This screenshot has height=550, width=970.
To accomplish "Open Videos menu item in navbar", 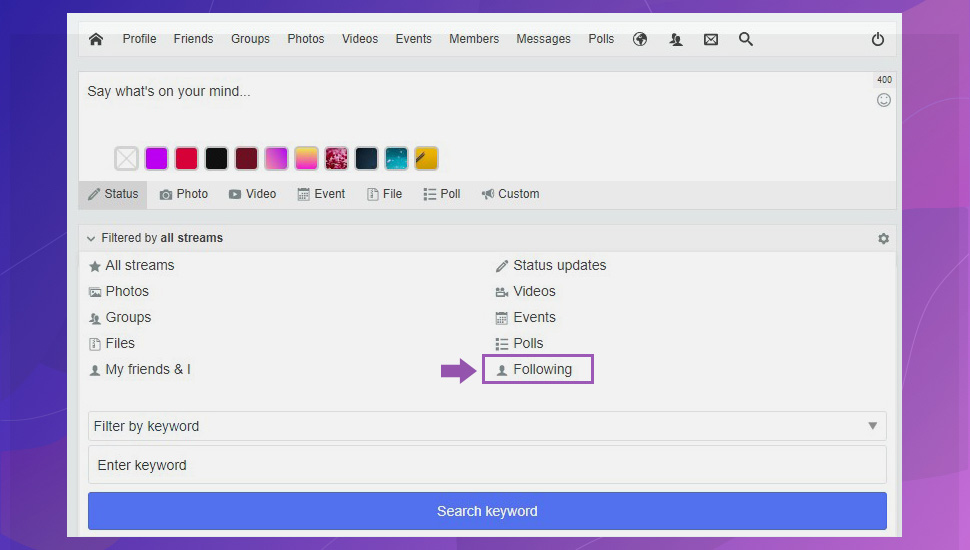I will (x=359, y=39).
